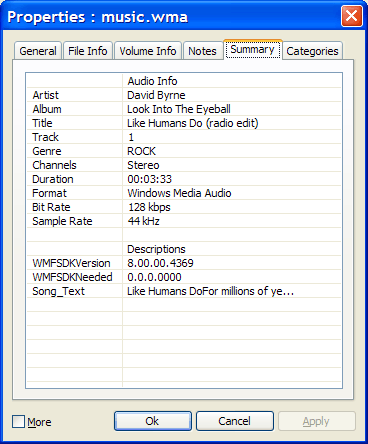Click the greyed Apply button
The image size is (368, 444).
[x=317, y=421]
